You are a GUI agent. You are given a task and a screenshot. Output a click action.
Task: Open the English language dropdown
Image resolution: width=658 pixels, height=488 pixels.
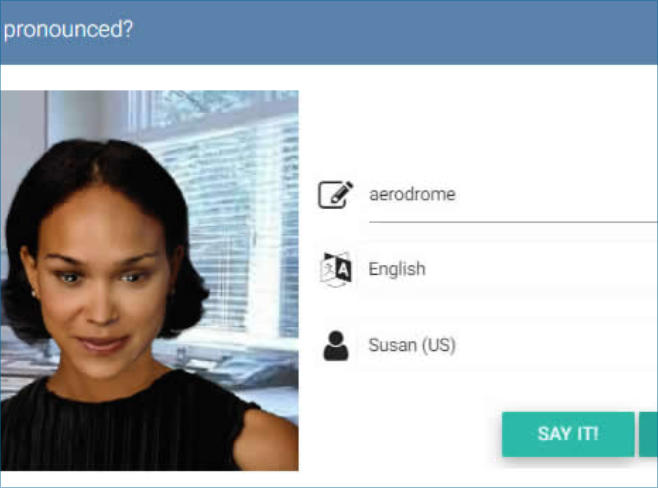pyautogui.click(x=513, y=269)
